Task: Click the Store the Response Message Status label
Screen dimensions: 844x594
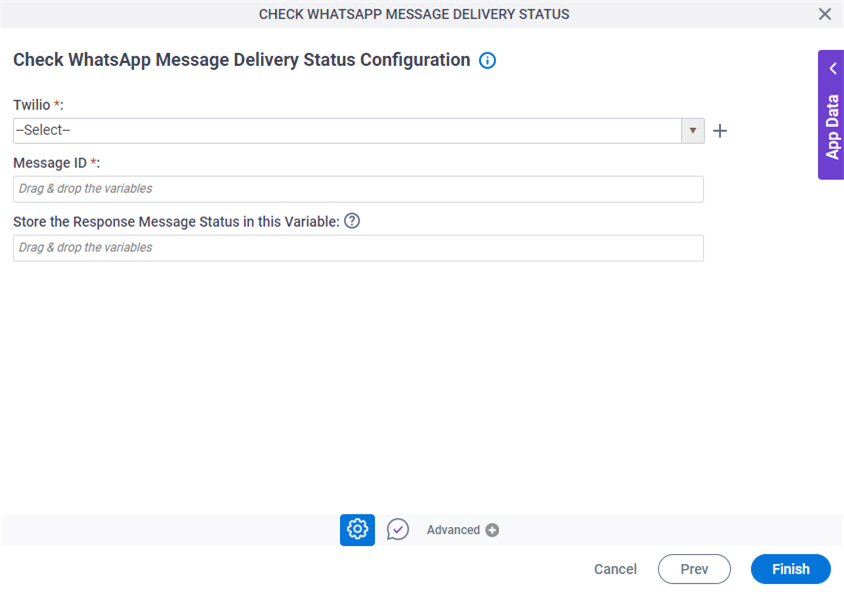Action: point(176,222)
